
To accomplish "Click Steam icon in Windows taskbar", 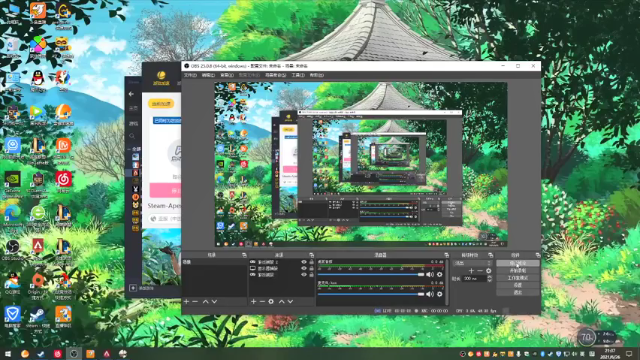I will click(x=41, y=354).
